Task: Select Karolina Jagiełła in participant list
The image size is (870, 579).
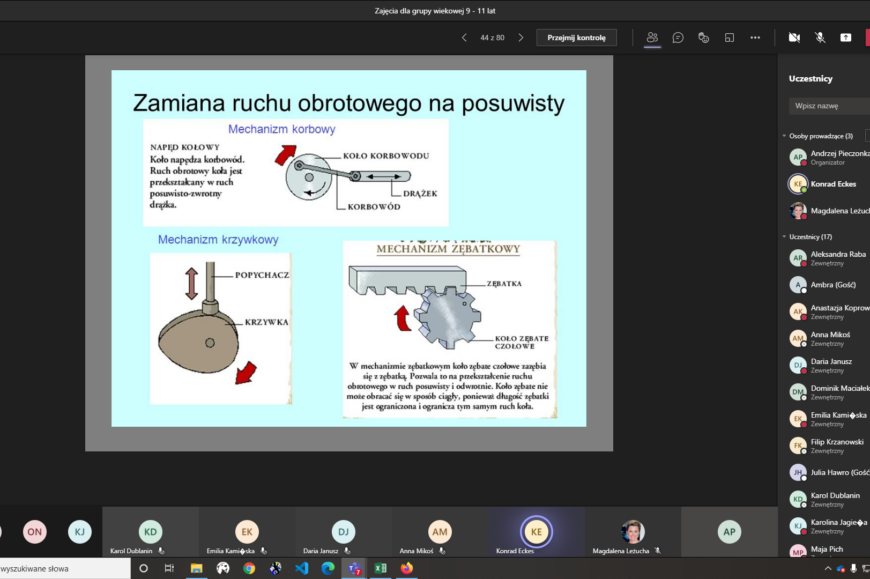Action: tap(829, 526)
